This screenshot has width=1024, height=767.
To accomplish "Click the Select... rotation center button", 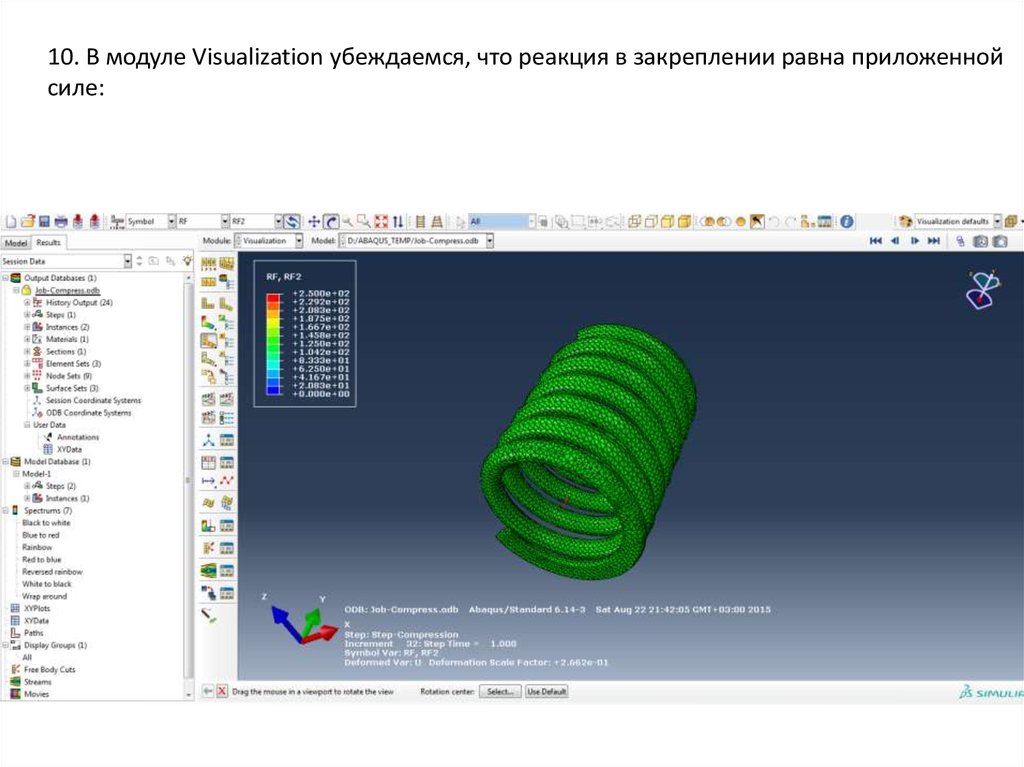I will [499, 691].
